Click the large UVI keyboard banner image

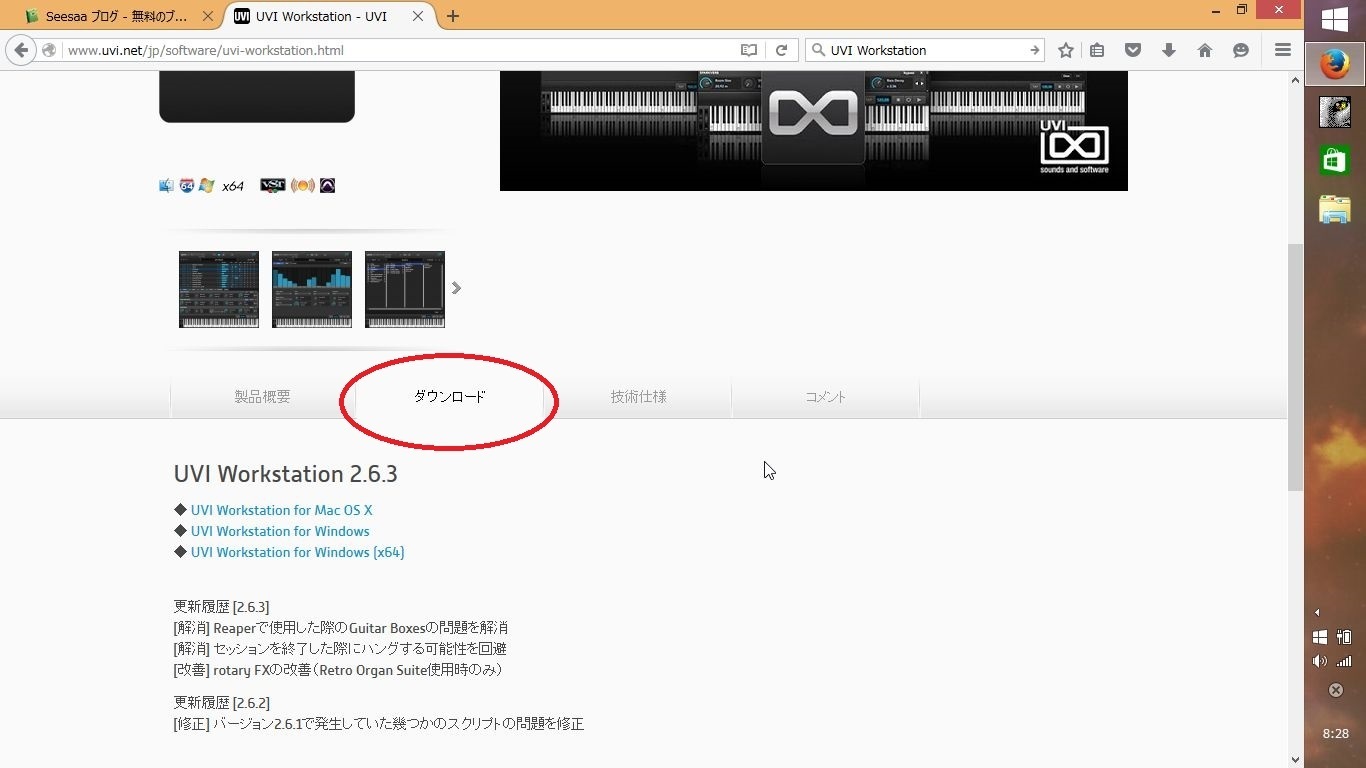pos(814,130)
